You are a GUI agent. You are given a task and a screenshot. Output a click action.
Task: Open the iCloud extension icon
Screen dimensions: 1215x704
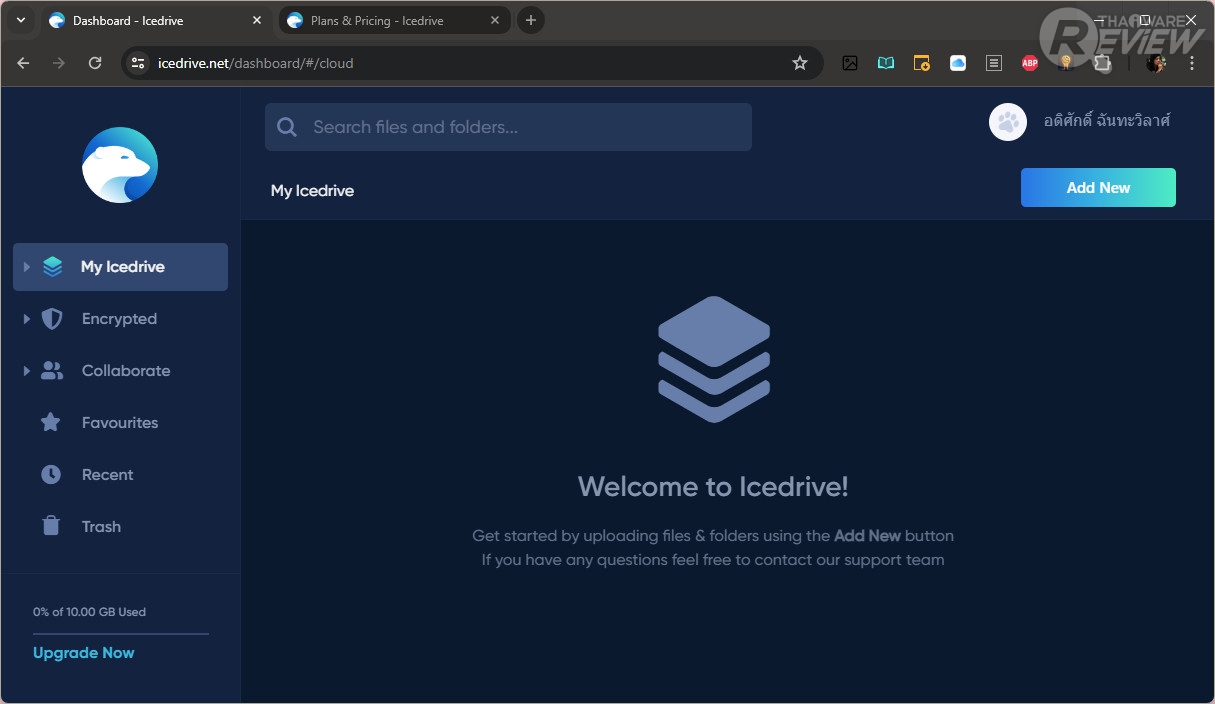click(958, 63)
